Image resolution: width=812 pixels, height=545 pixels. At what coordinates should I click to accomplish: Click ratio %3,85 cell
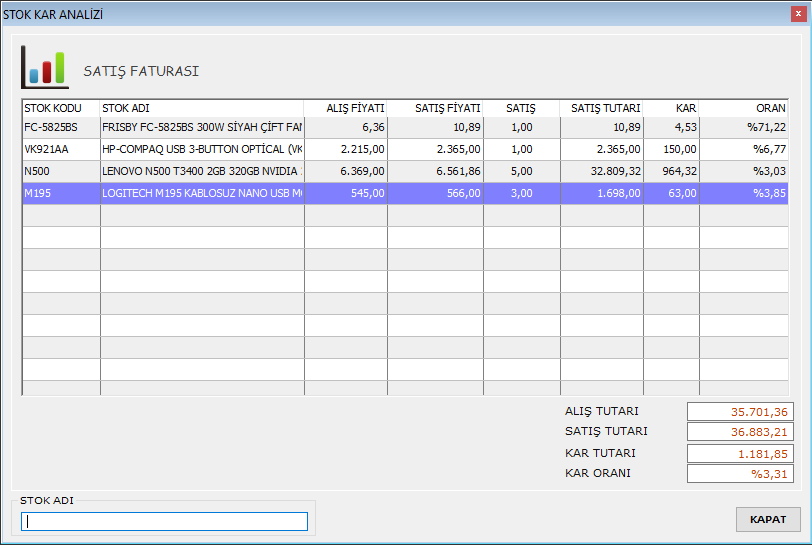pyautogui.click(x=744, y=193)
